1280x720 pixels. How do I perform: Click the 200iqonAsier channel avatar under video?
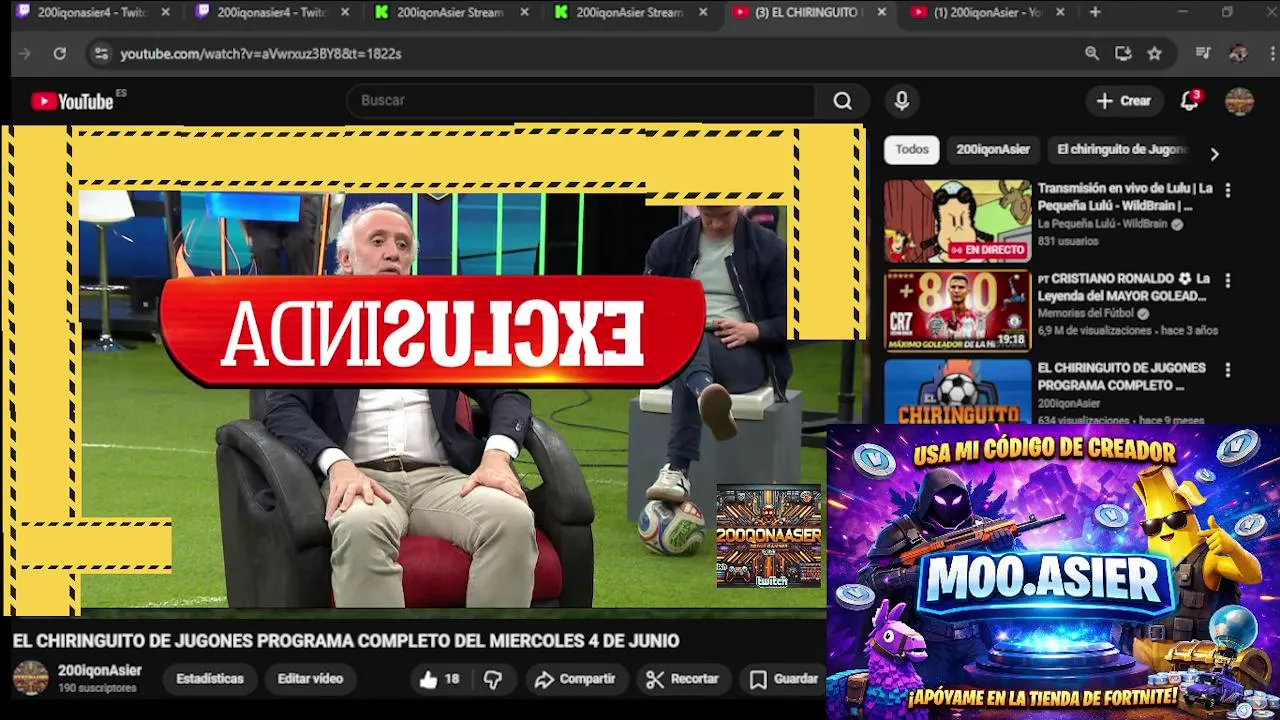(x=30, y=678)
